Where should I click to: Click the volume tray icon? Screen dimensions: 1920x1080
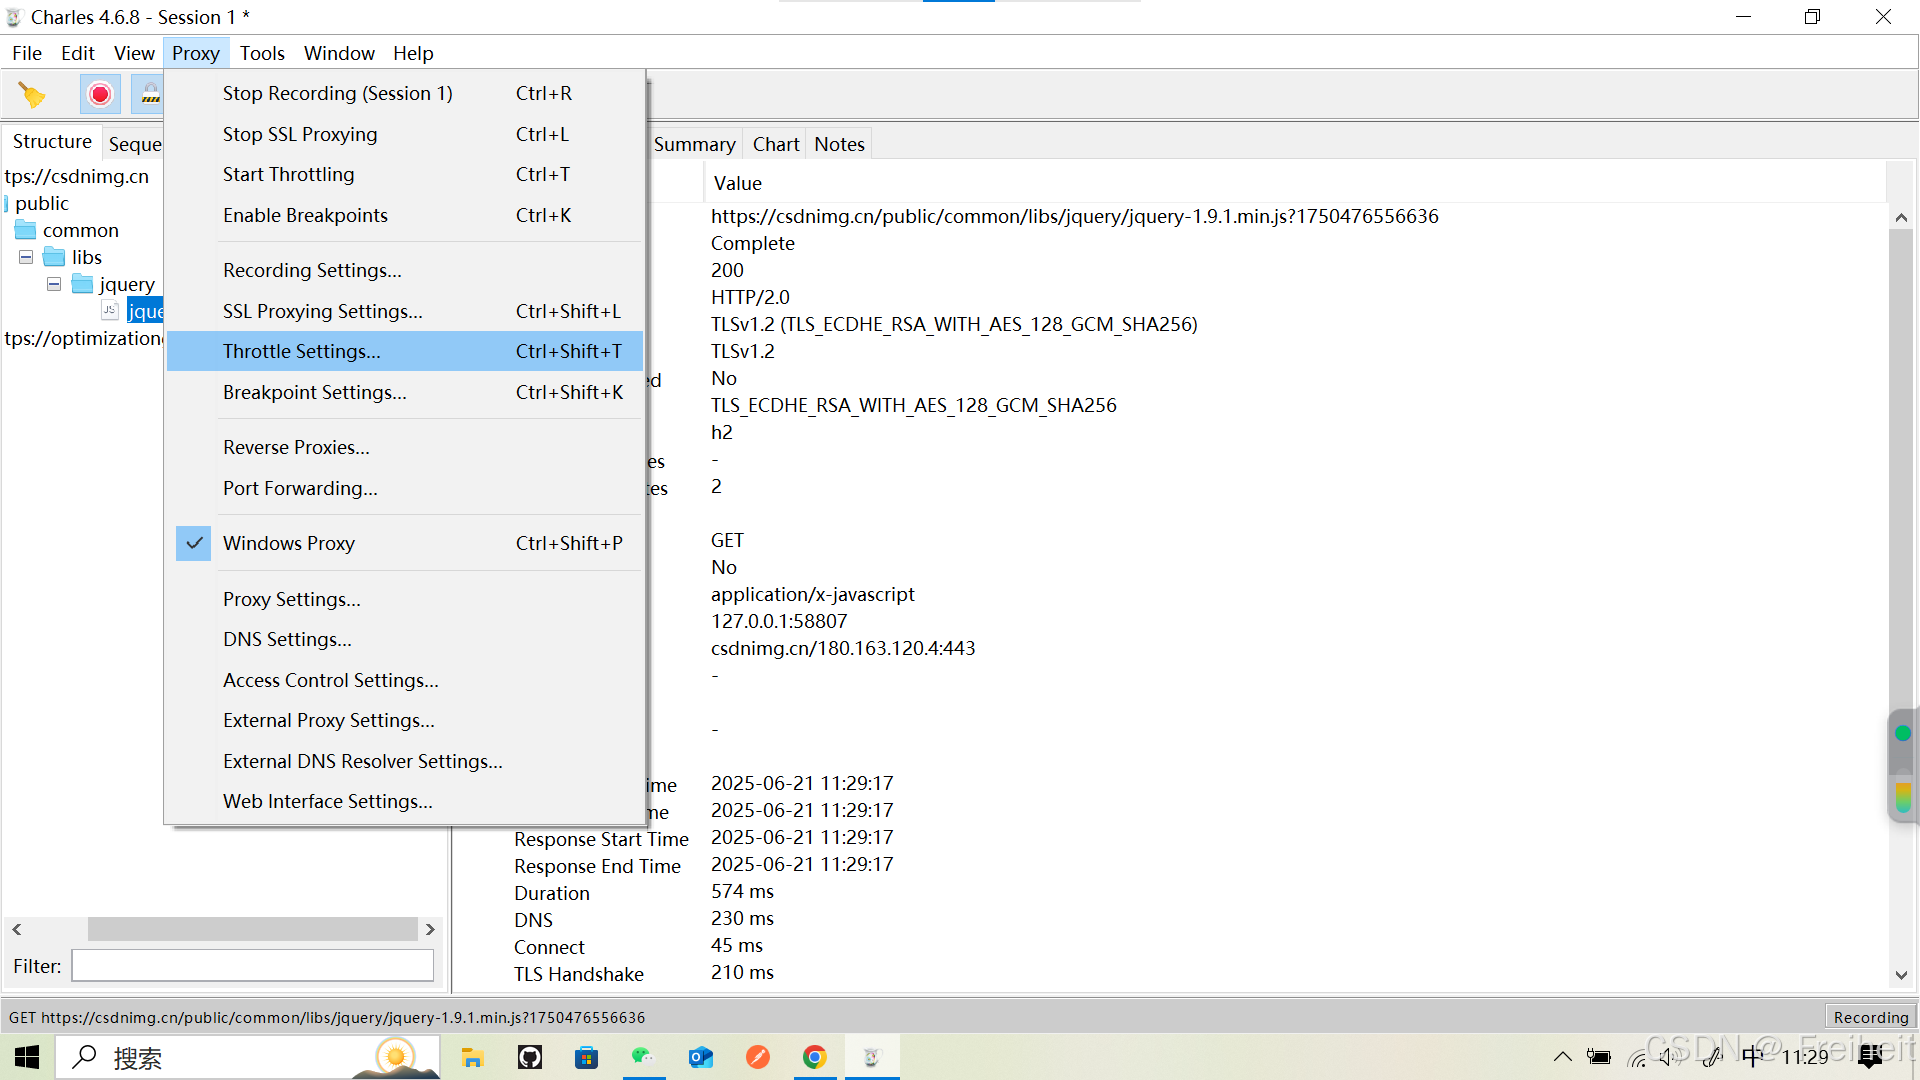coord(1670,1057)
